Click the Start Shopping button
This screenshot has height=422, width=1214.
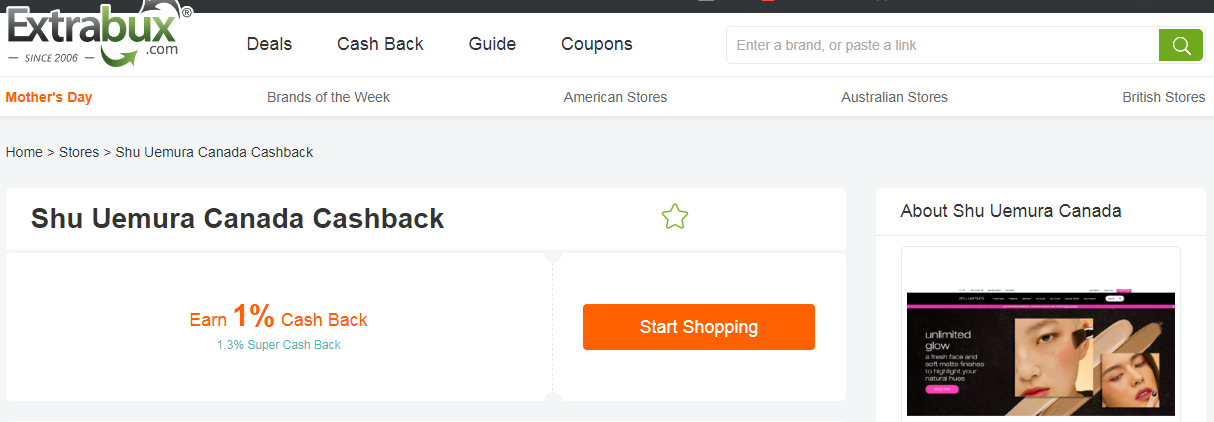click(698, 327)
